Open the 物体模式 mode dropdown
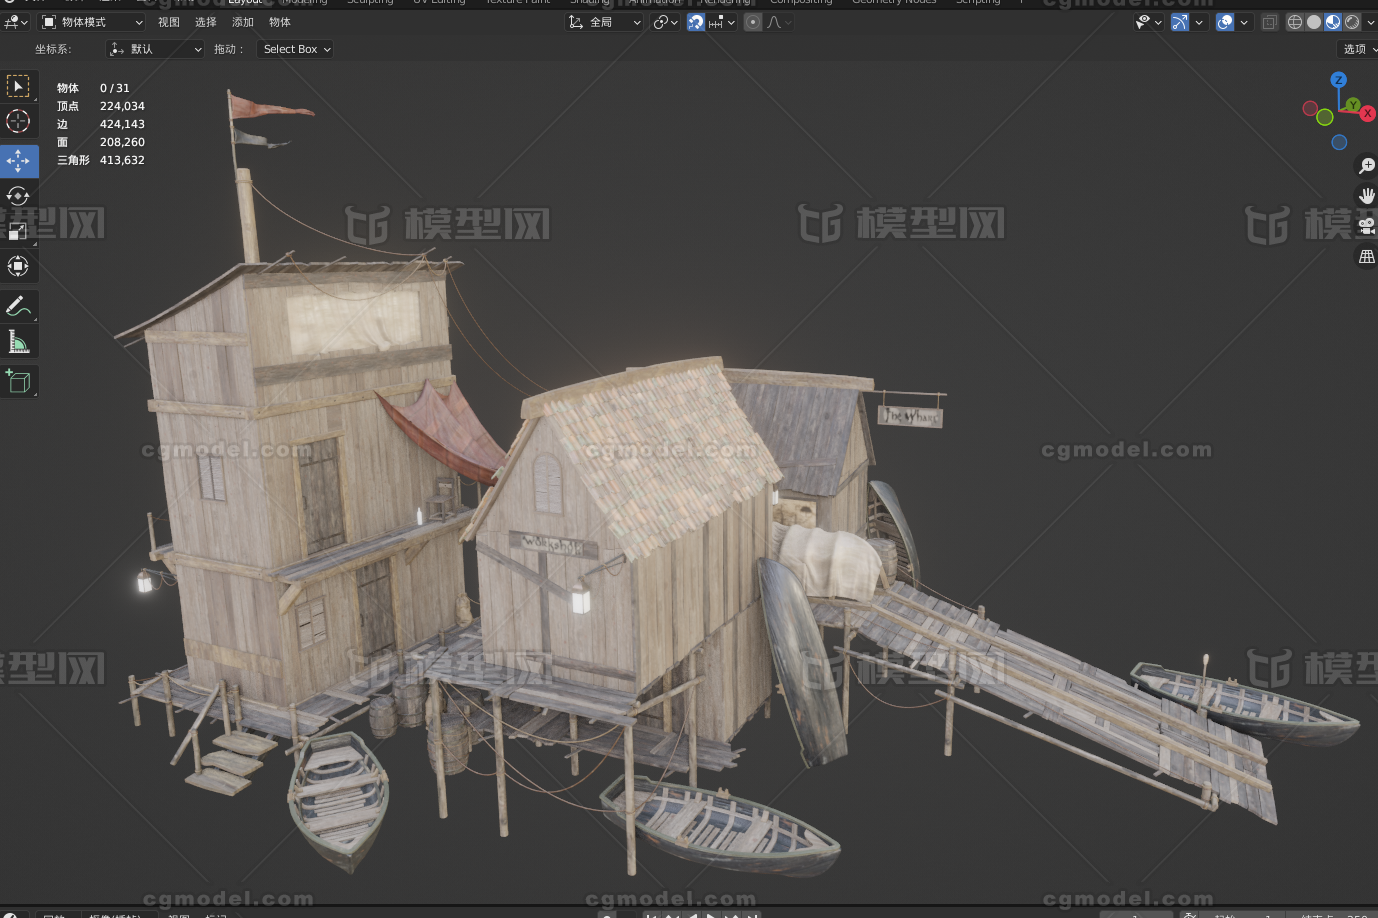 (92, 22)
